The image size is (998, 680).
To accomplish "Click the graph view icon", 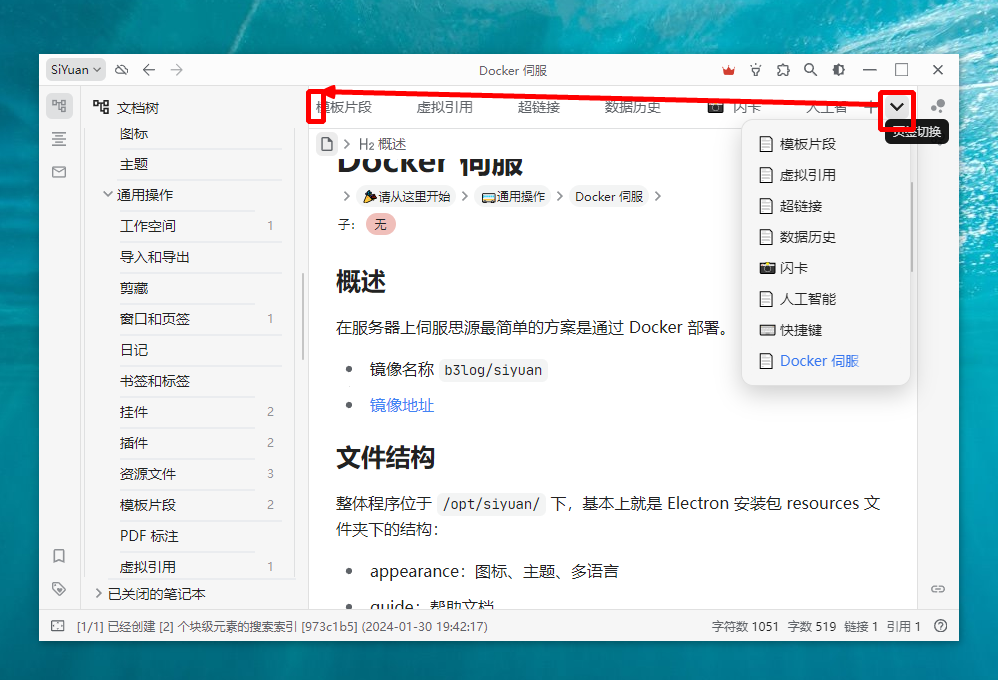I will (937, 106).
